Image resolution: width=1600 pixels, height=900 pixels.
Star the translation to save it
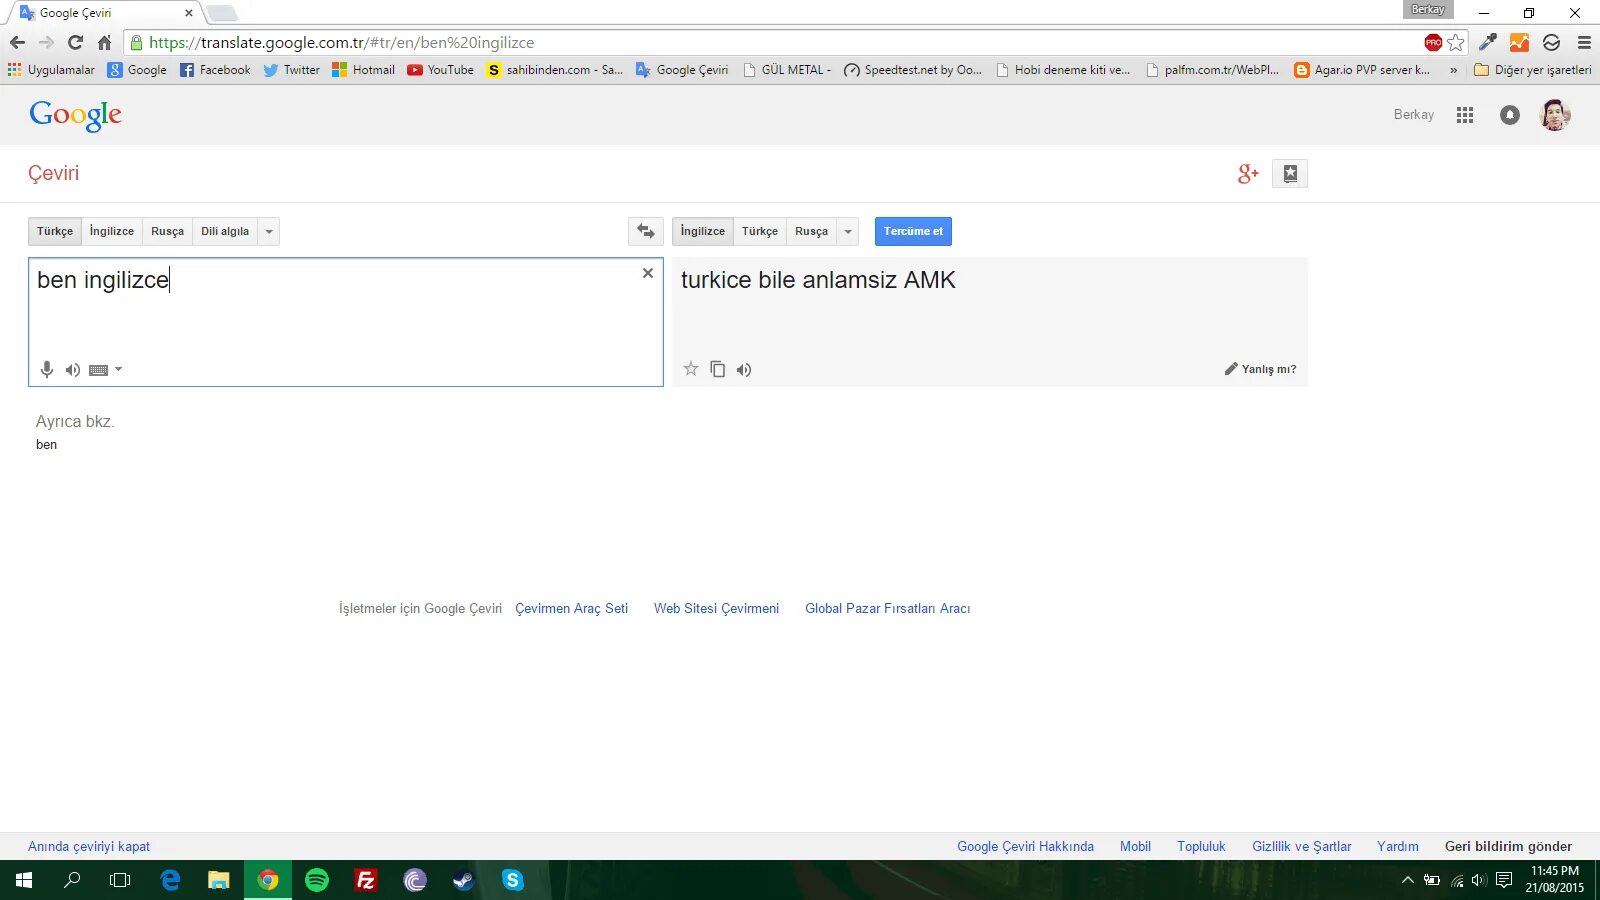coord(691,369)
